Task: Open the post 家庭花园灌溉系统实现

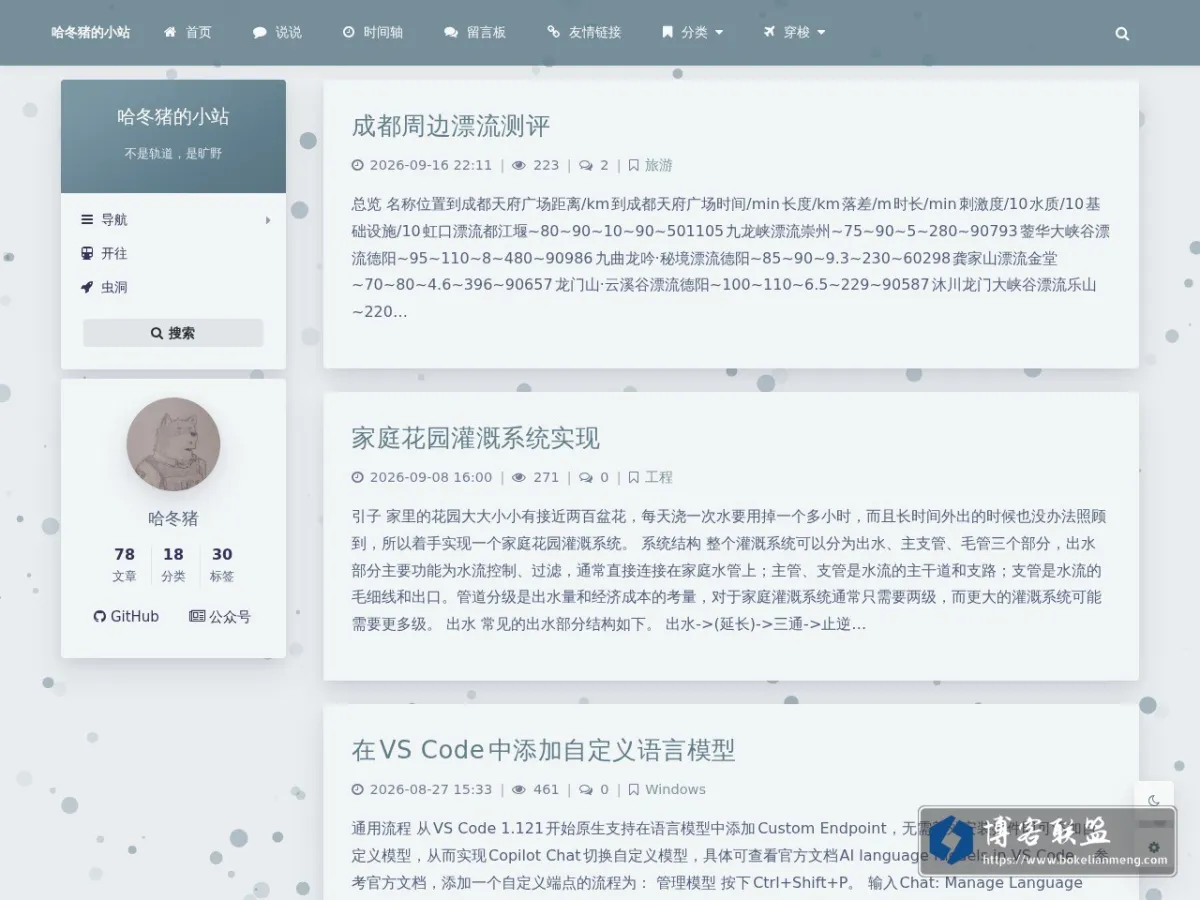Action: pyautogui.click(x=475, y=438)
